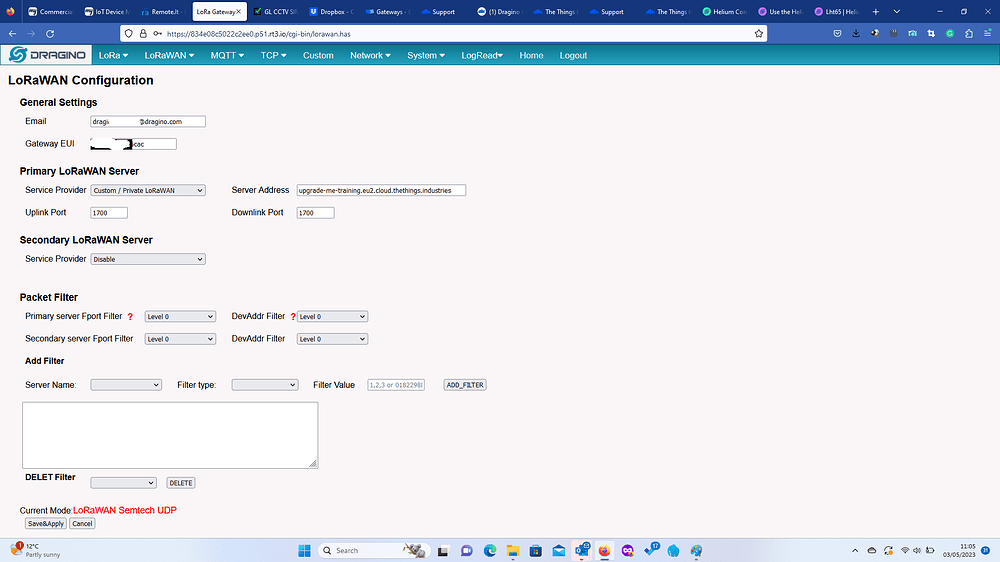The width and height of the screenshot is (1000, 562).
Task: Open the Filter type dropdown
Action: 264,385
